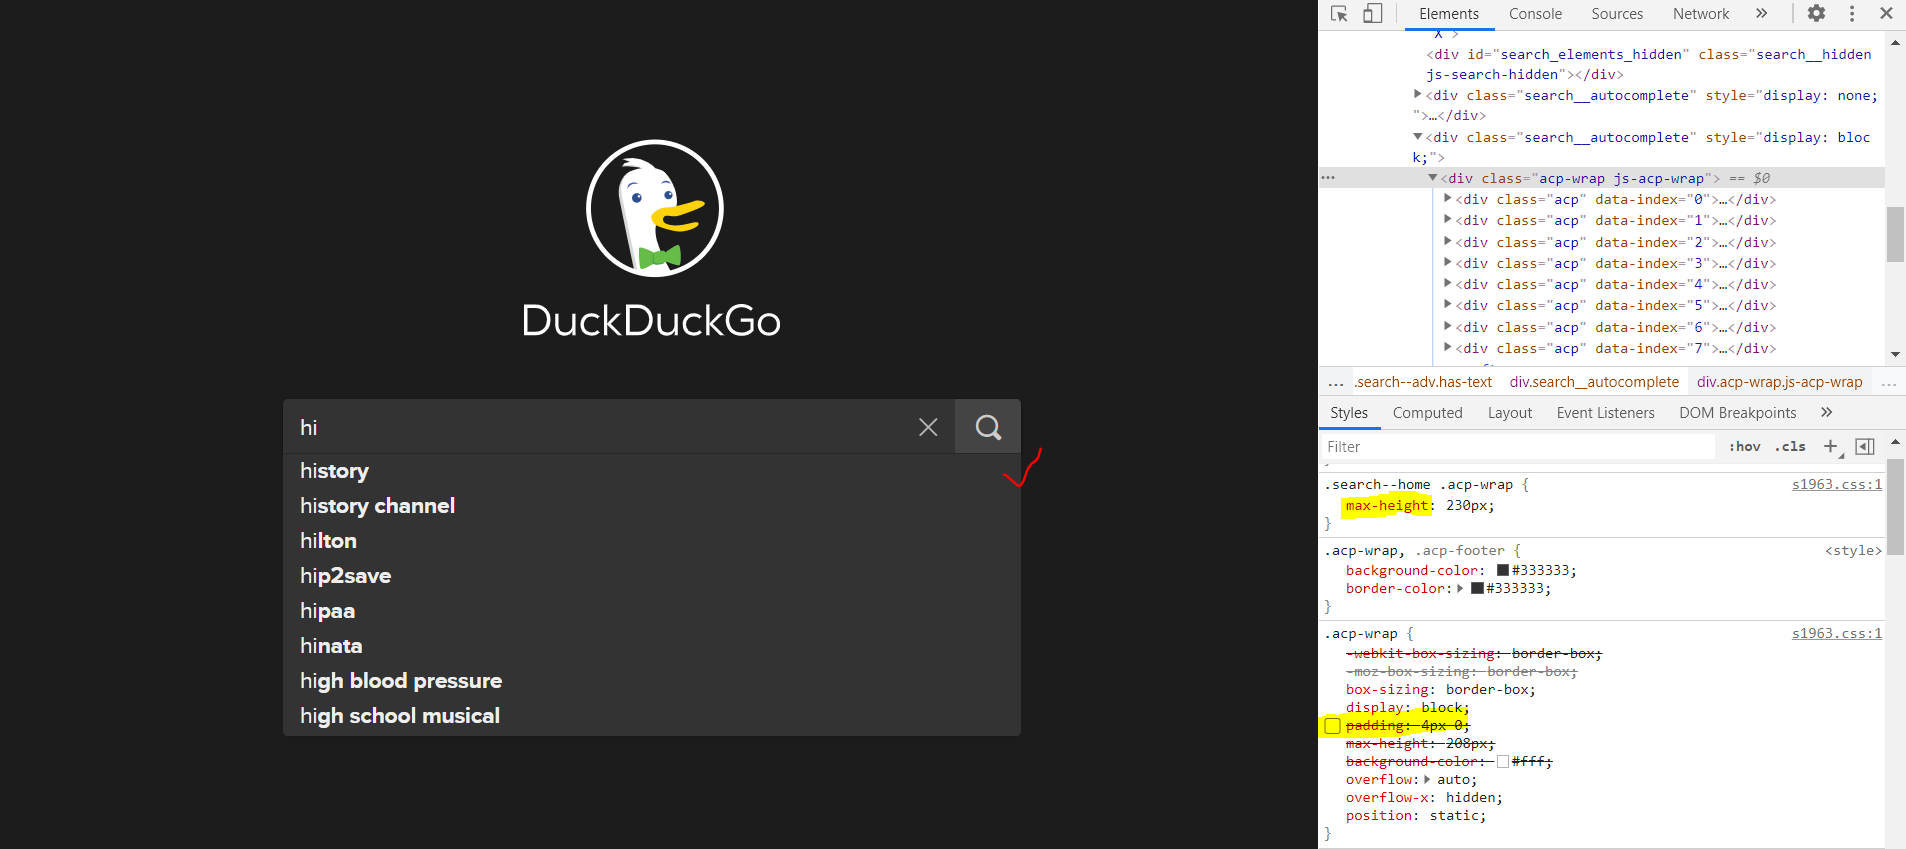
Task: Collapse the acp-wrap js-acp-wrap div
Action: click(x=1433, y=178)
